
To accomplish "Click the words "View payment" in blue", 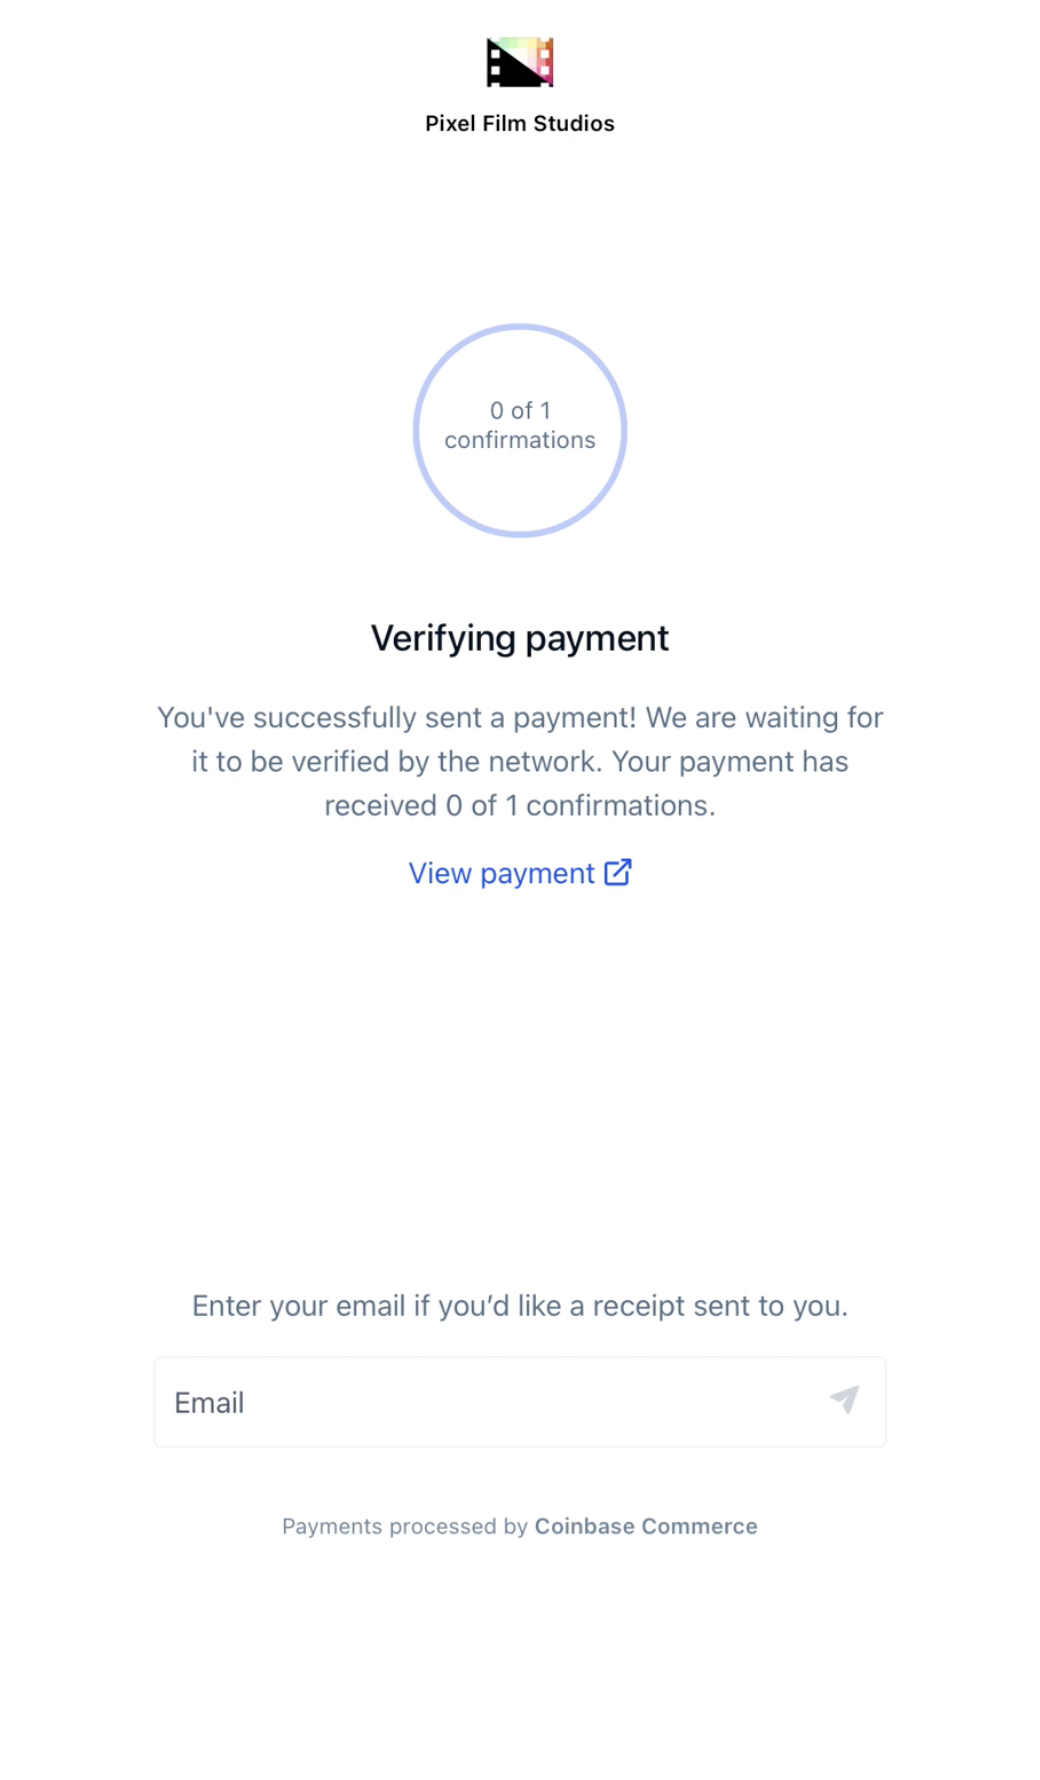I will (501, 873).
